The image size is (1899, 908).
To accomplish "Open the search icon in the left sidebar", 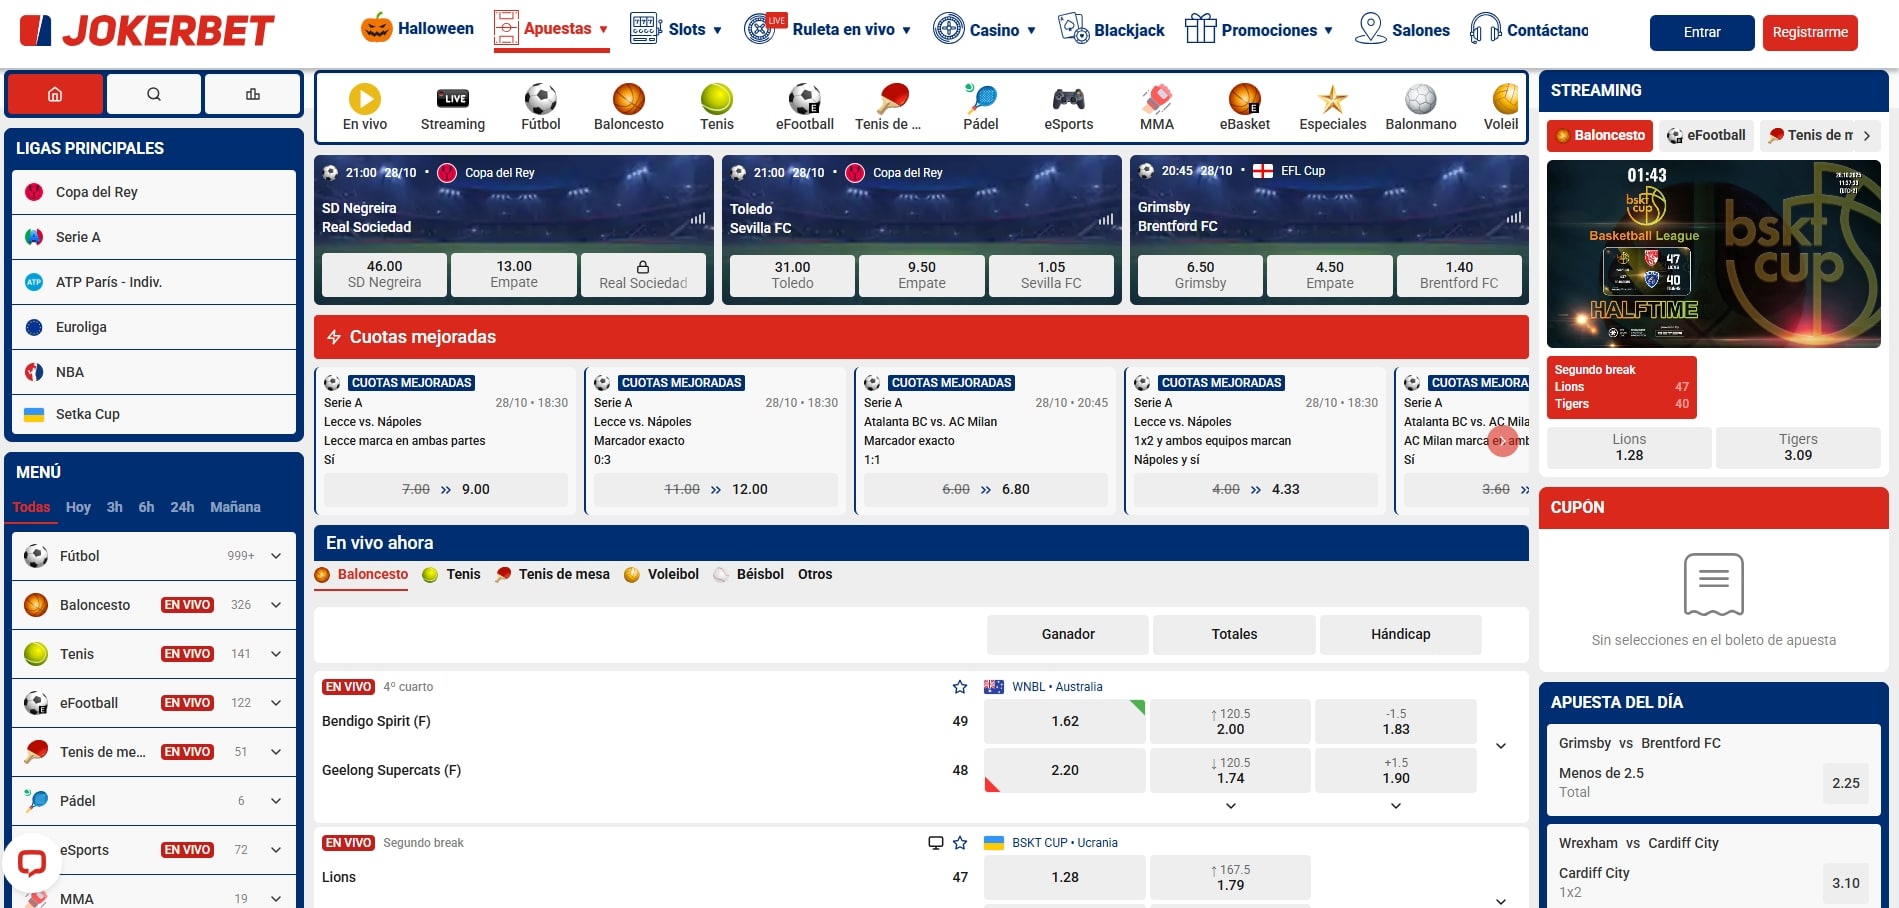I will click(153, 93).
